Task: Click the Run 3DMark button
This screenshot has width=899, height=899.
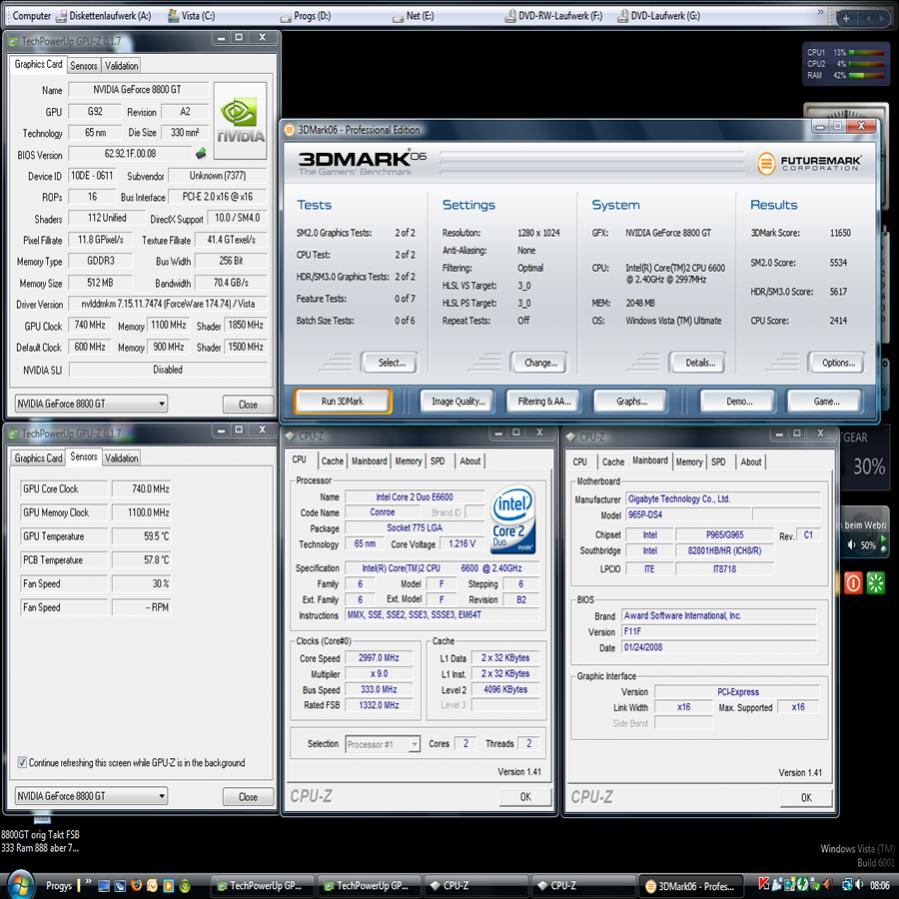Action: pyautogui.click(x=343, y=401)
